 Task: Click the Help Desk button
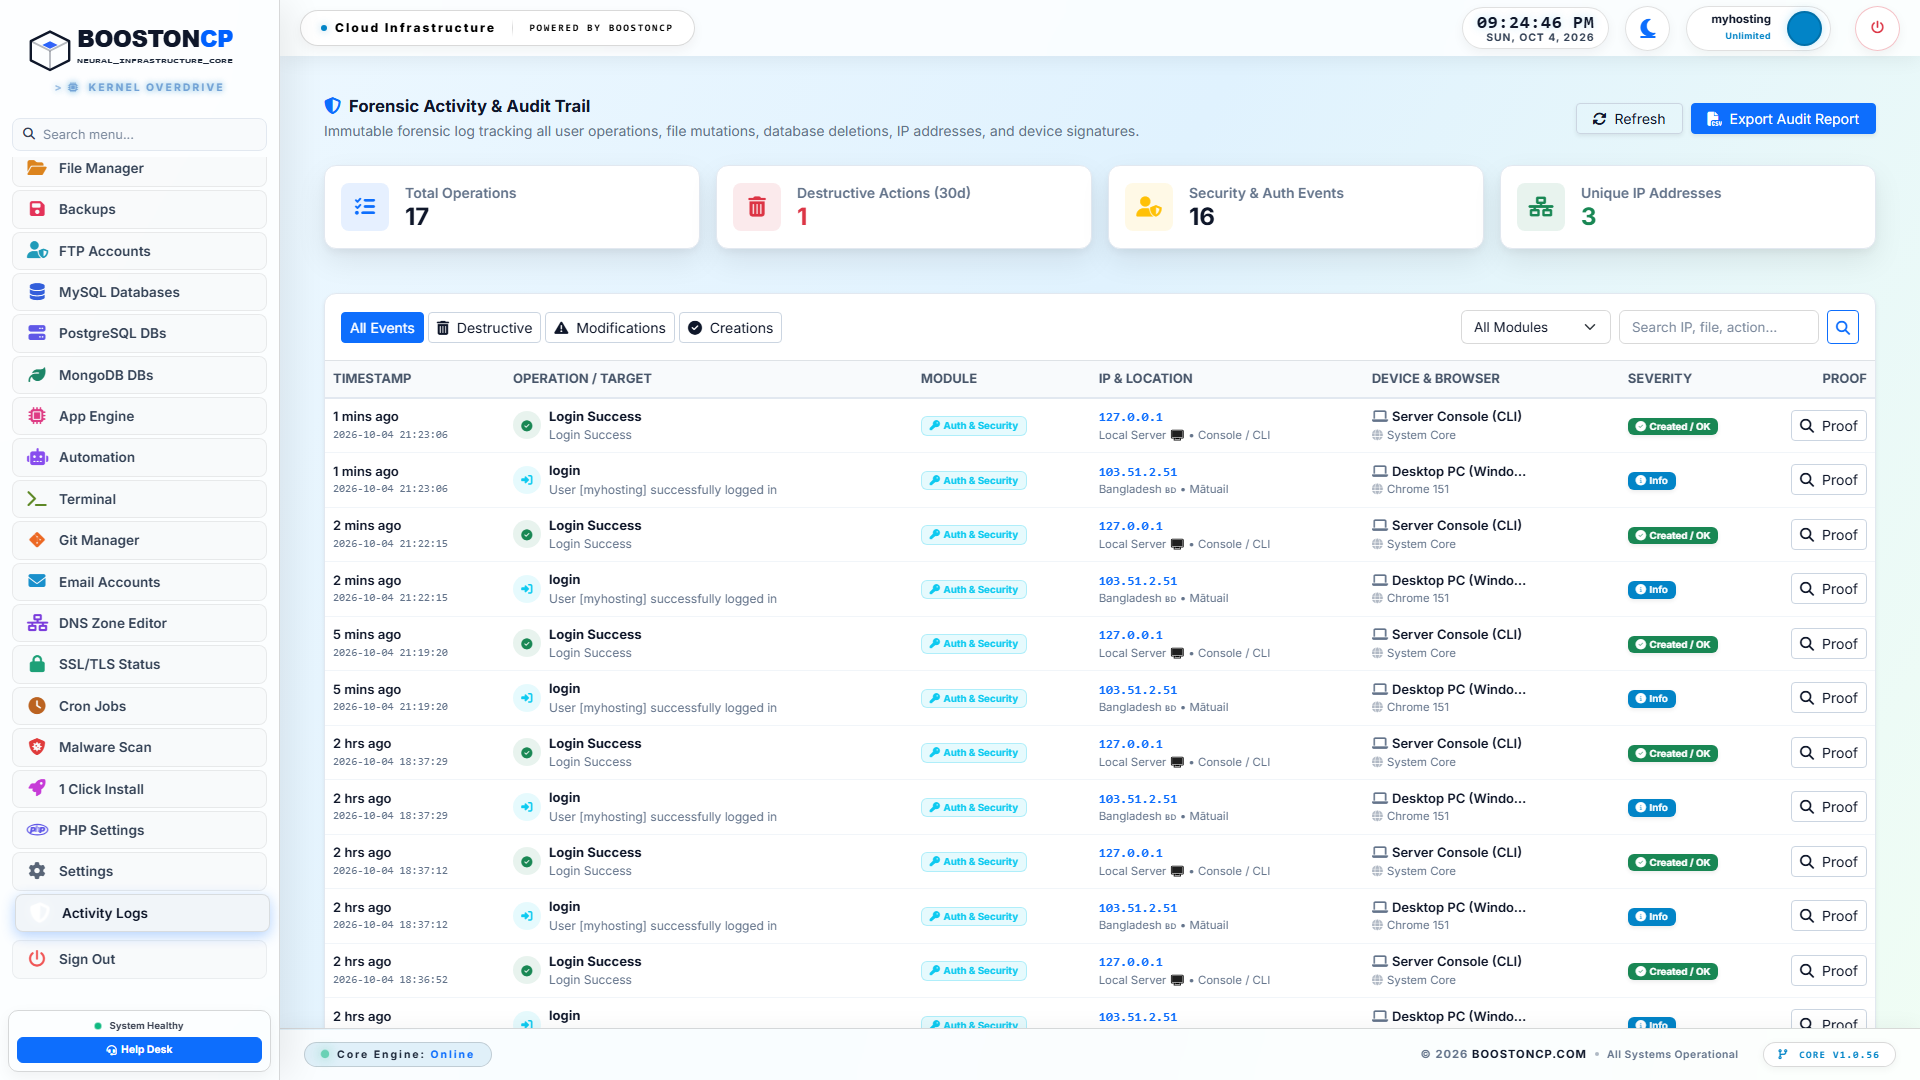click(140, 1050)
